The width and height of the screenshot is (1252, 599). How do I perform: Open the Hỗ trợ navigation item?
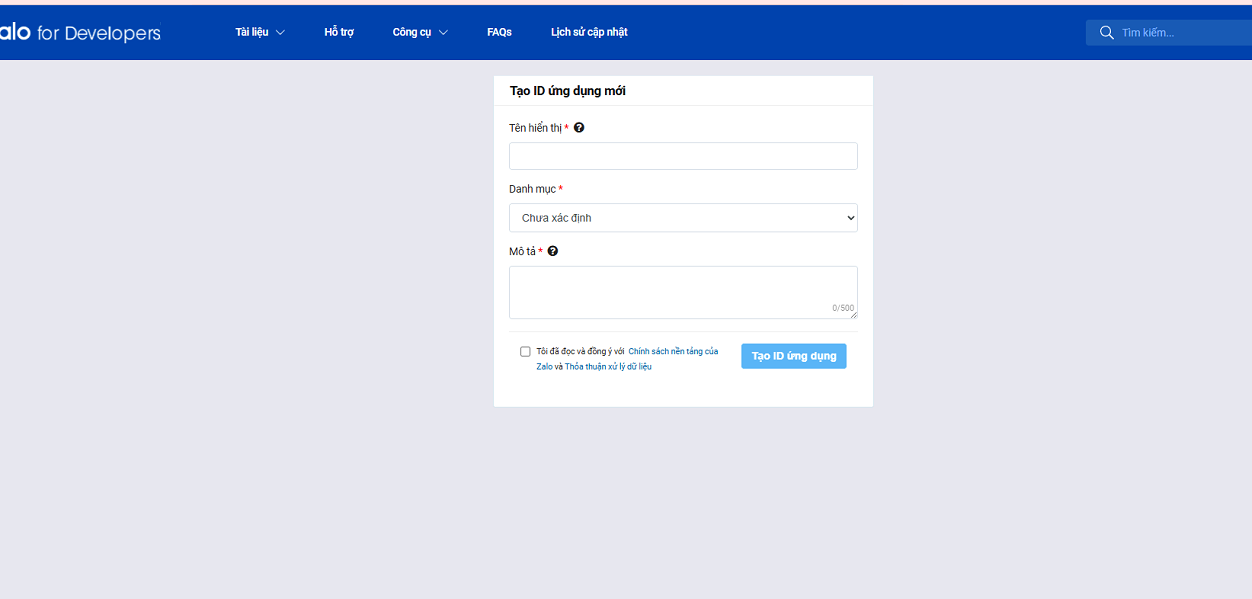click(x=339, y=32)
